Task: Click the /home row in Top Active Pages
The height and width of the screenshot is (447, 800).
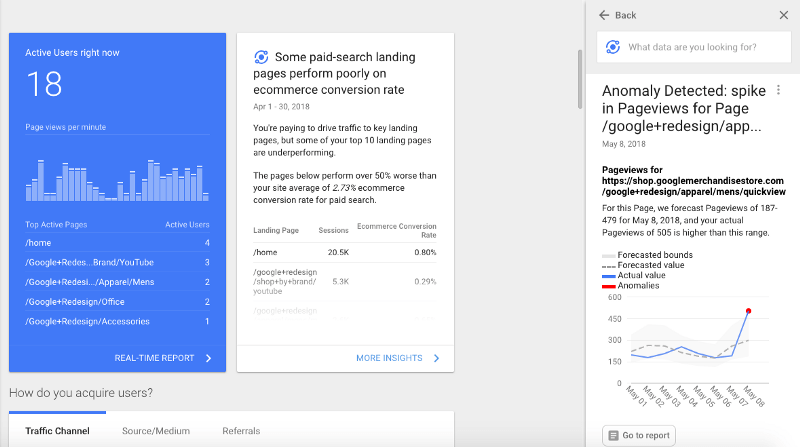Action: pos(117,243)
